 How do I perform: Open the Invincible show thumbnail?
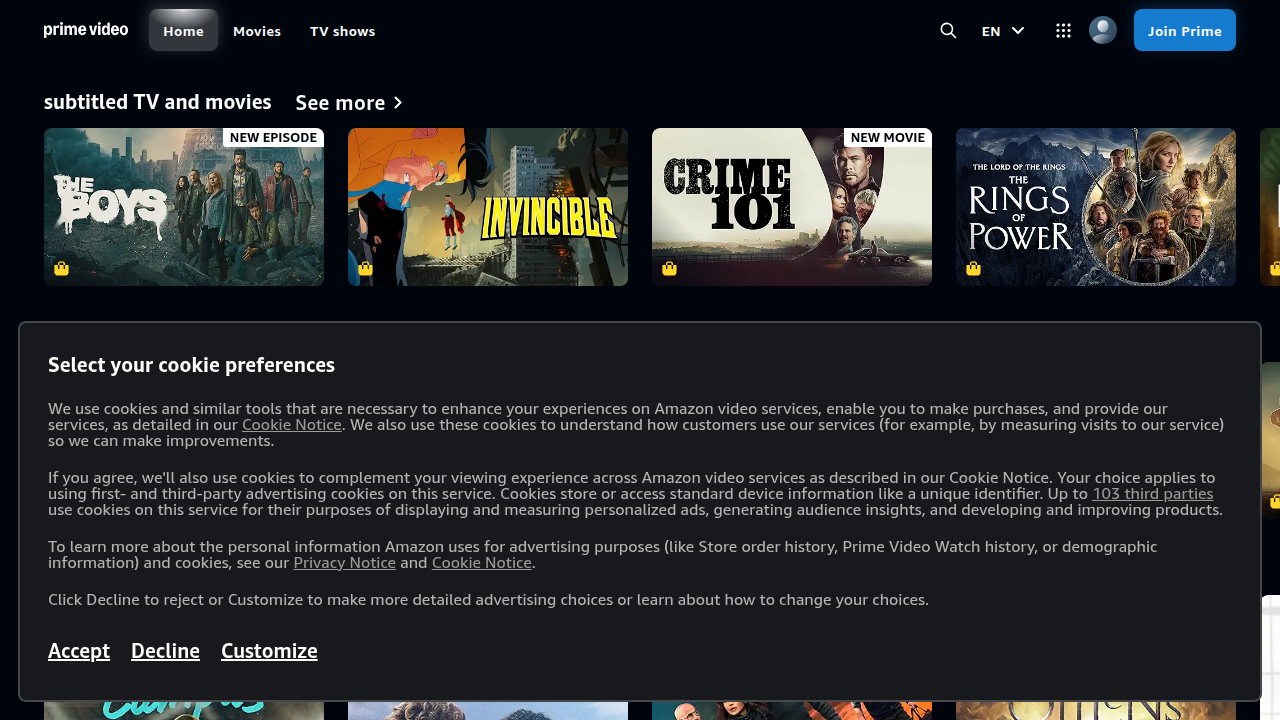point(488,207)
